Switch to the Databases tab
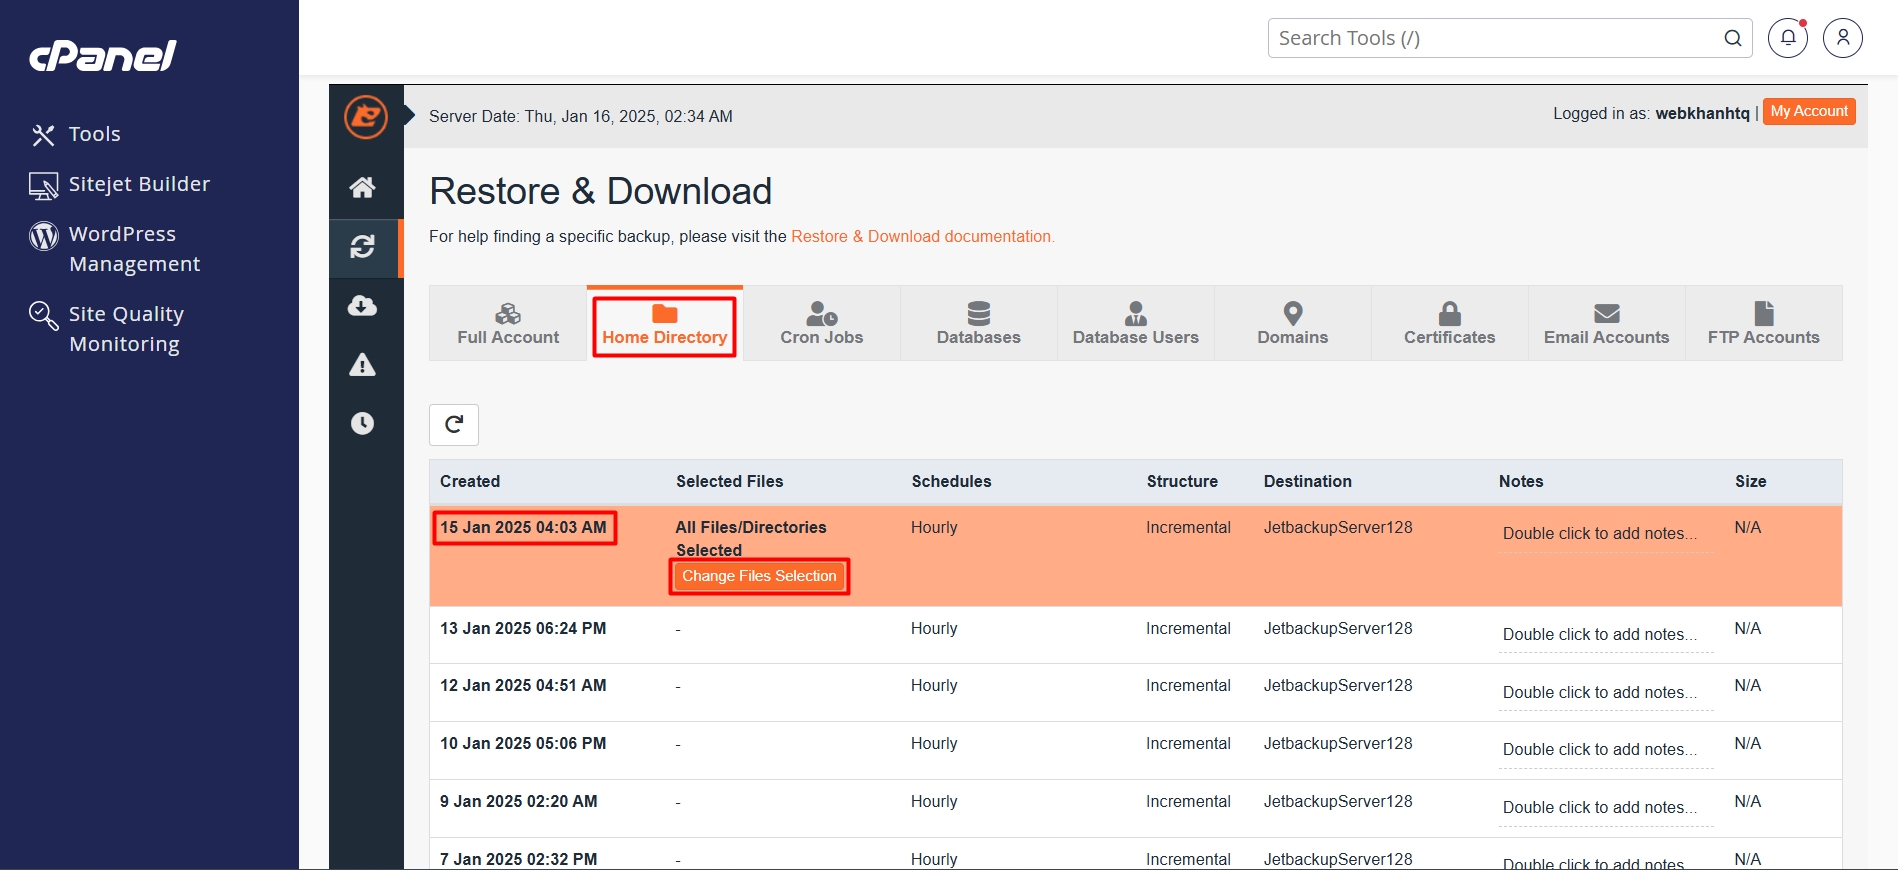Viewport: 1898px width, 870px height. pos(978,324)
